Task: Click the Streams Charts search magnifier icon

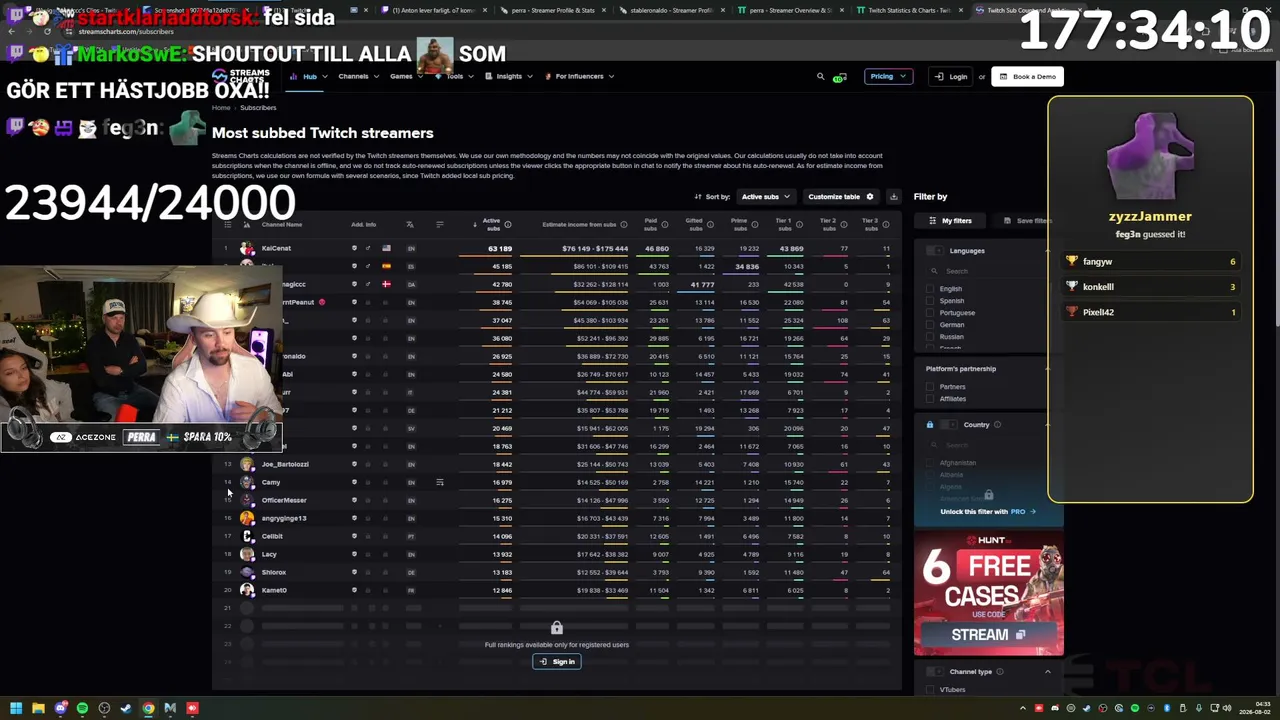Action: pyautogui.click(x=821, y=76)
